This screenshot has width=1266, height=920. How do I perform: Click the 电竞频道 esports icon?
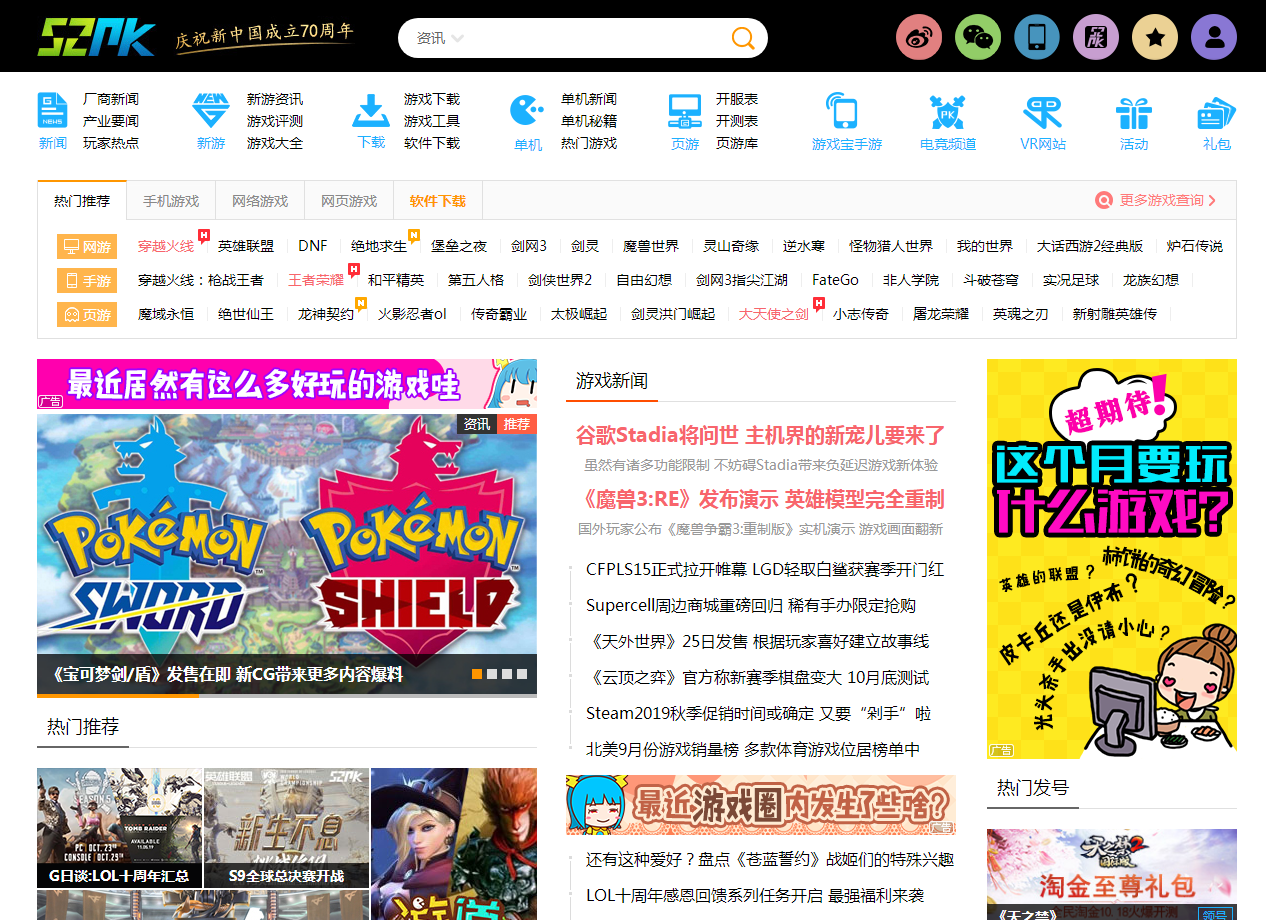(947, 113)
